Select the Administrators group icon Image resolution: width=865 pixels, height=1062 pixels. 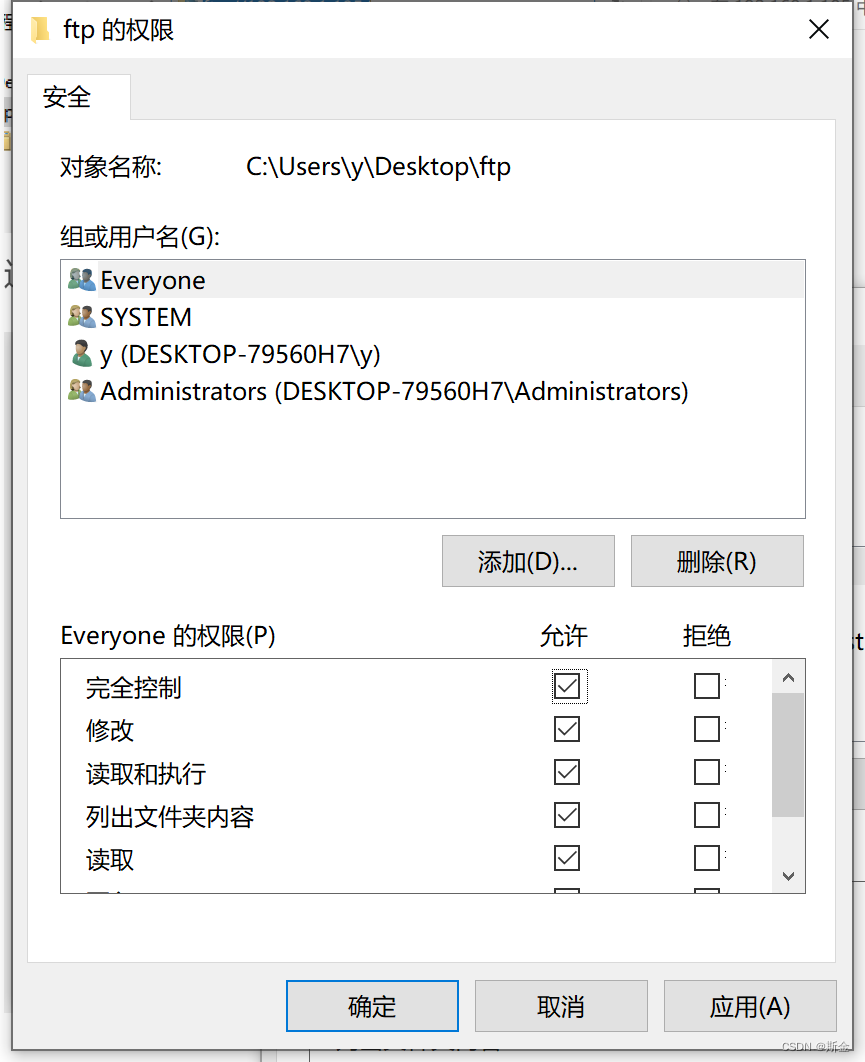pyautogui.click(x=82, y=391)
